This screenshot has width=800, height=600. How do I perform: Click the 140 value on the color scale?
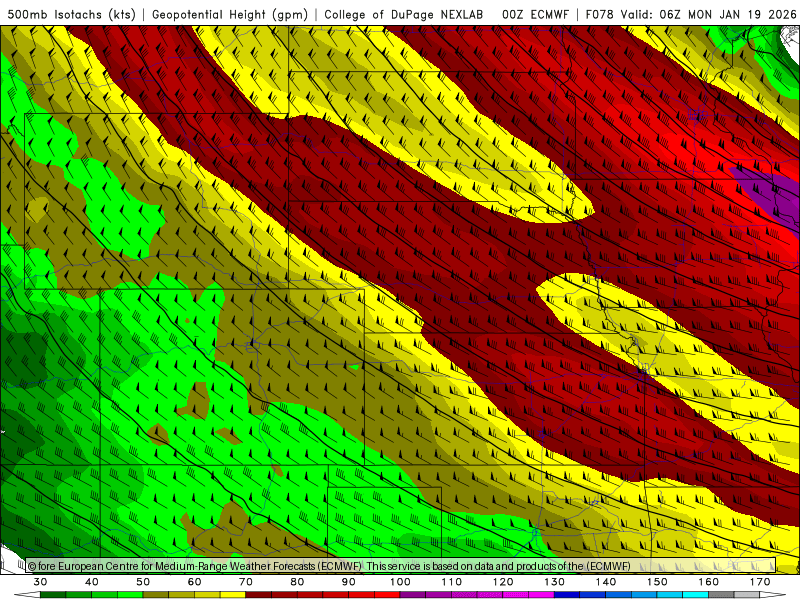point(606,582)
